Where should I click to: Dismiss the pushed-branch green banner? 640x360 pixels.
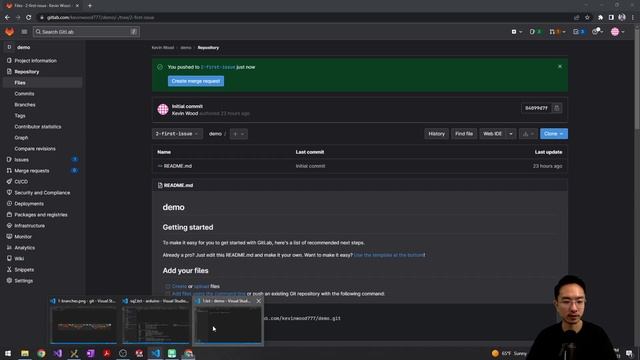click(560, 67)
